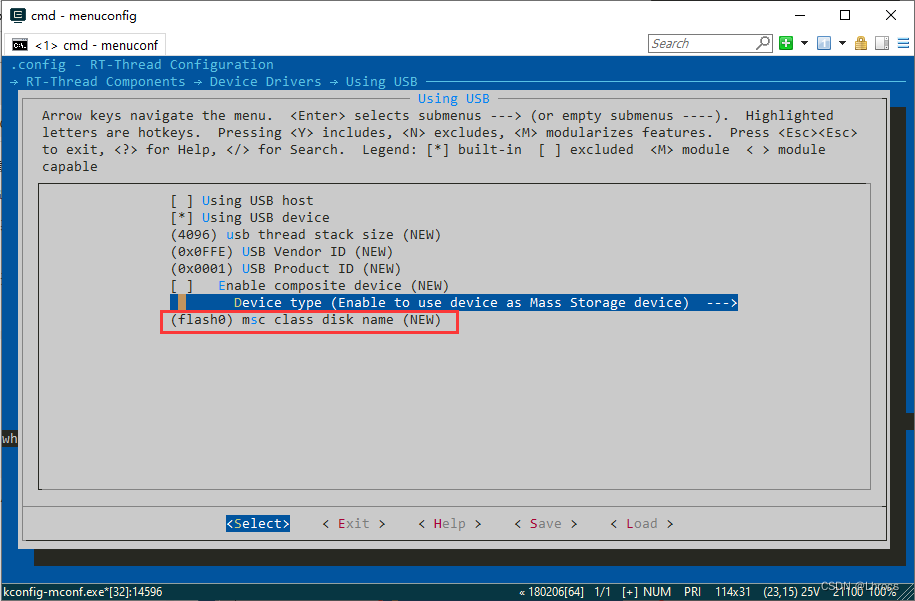Select the 'USB Vendor ID' entry
The width and height of the screenshot is (915, 601).
(282, 251)
